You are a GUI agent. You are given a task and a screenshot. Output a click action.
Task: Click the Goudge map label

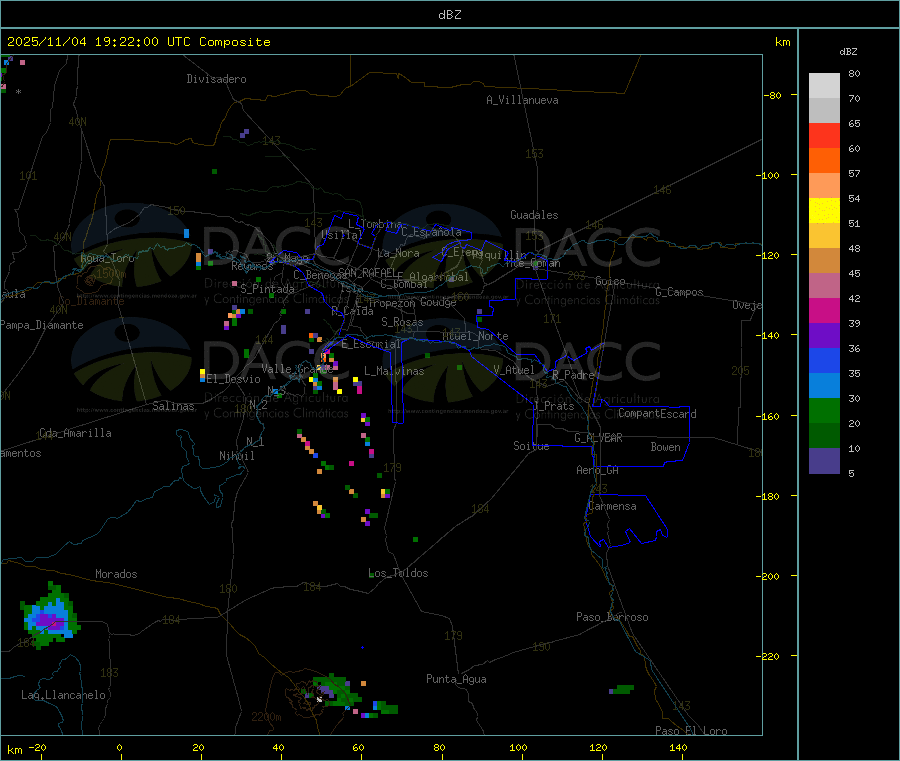coord(438,302)
